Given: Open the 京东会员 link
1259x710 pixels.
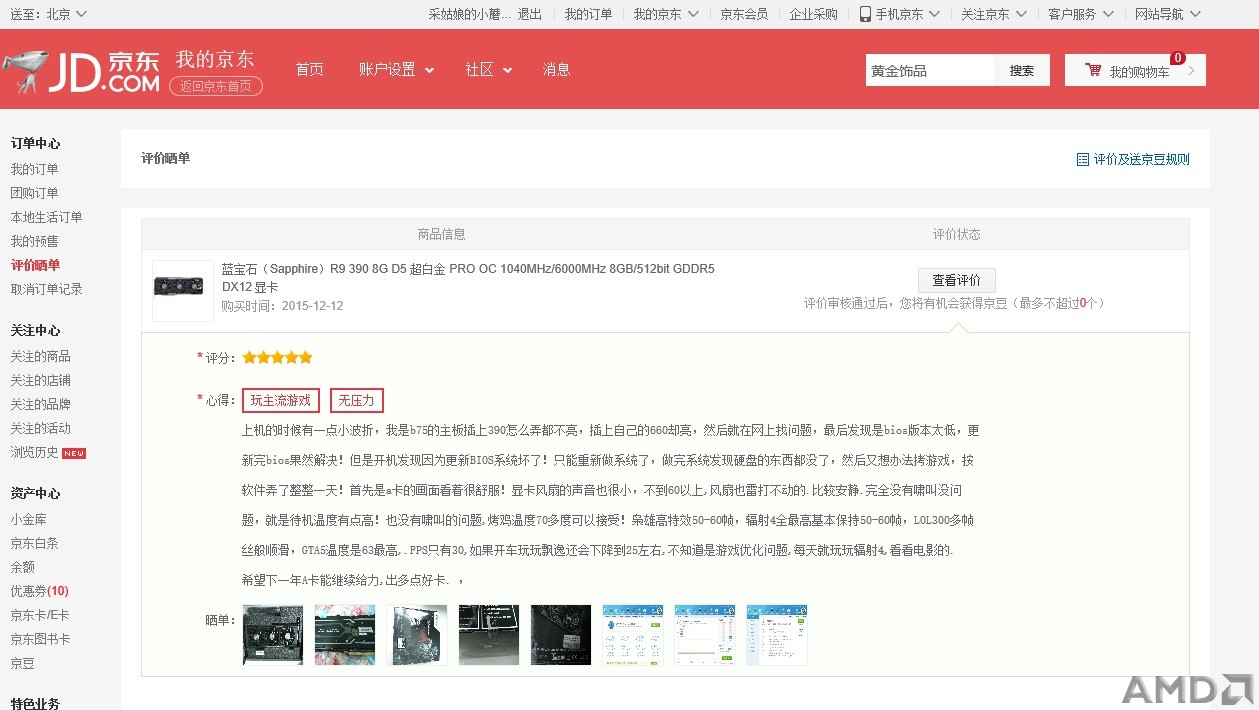Looking at the screenshot, I should point(744,14).
